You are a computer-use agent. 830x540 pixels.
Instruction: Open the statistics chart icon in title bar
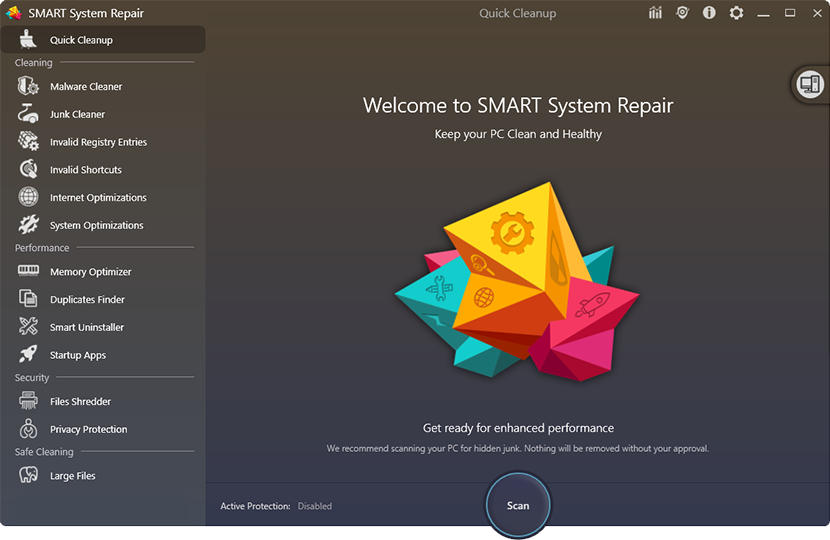coord(655,13)
